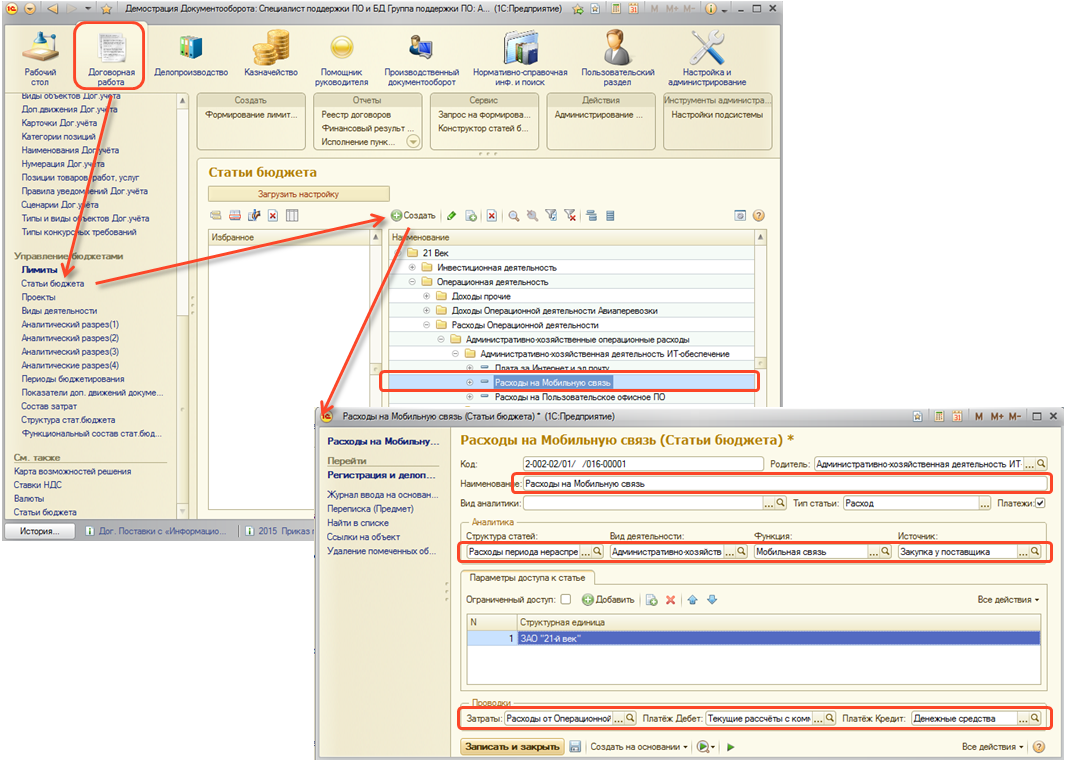This screenshot has width=1066, height=762.
Task: Click the blue move-up arrow in access parameters
Action: [692, 600]
